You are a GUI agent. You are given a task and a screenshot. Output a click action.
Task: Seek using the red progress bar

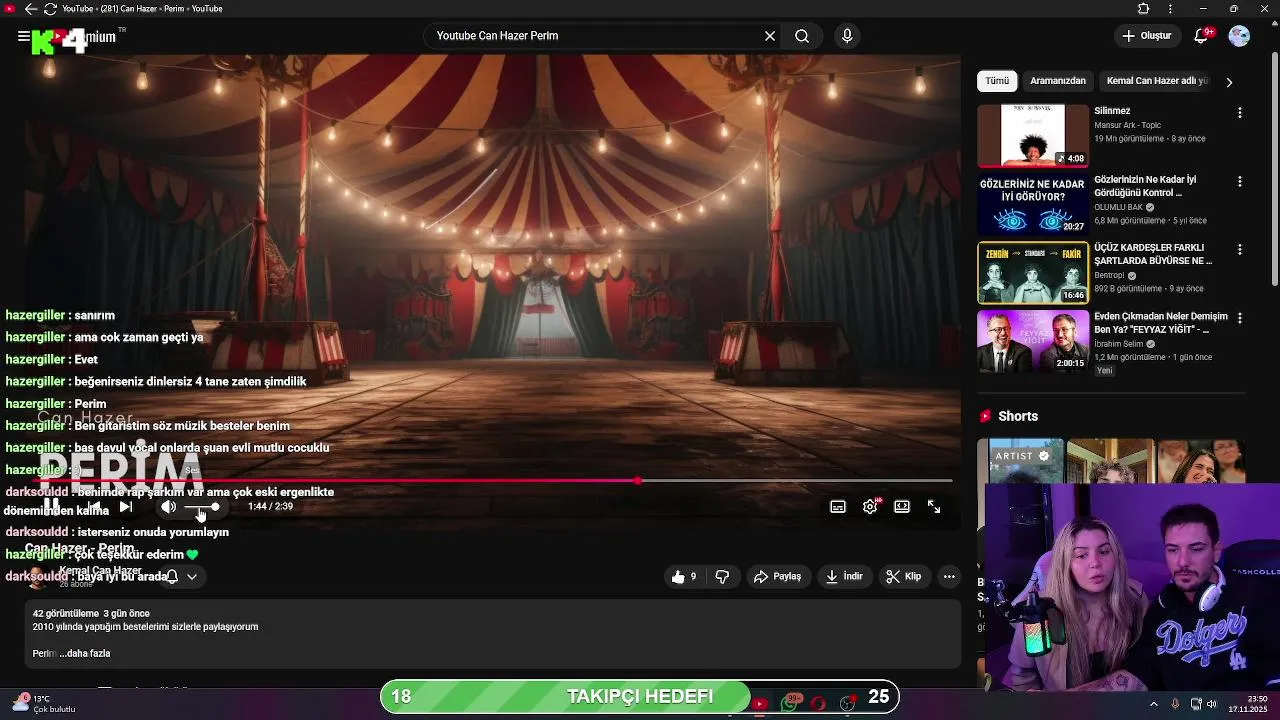[494, 481]
